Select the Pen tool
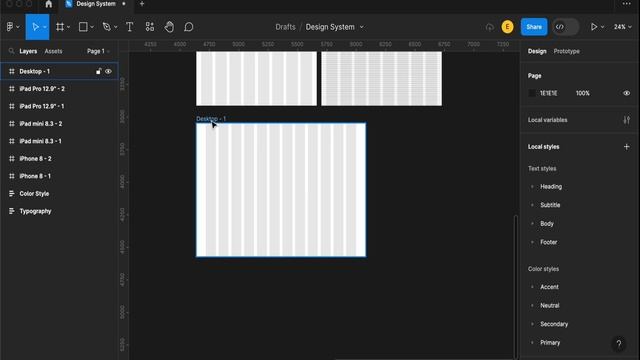 [x=107, y=27]
